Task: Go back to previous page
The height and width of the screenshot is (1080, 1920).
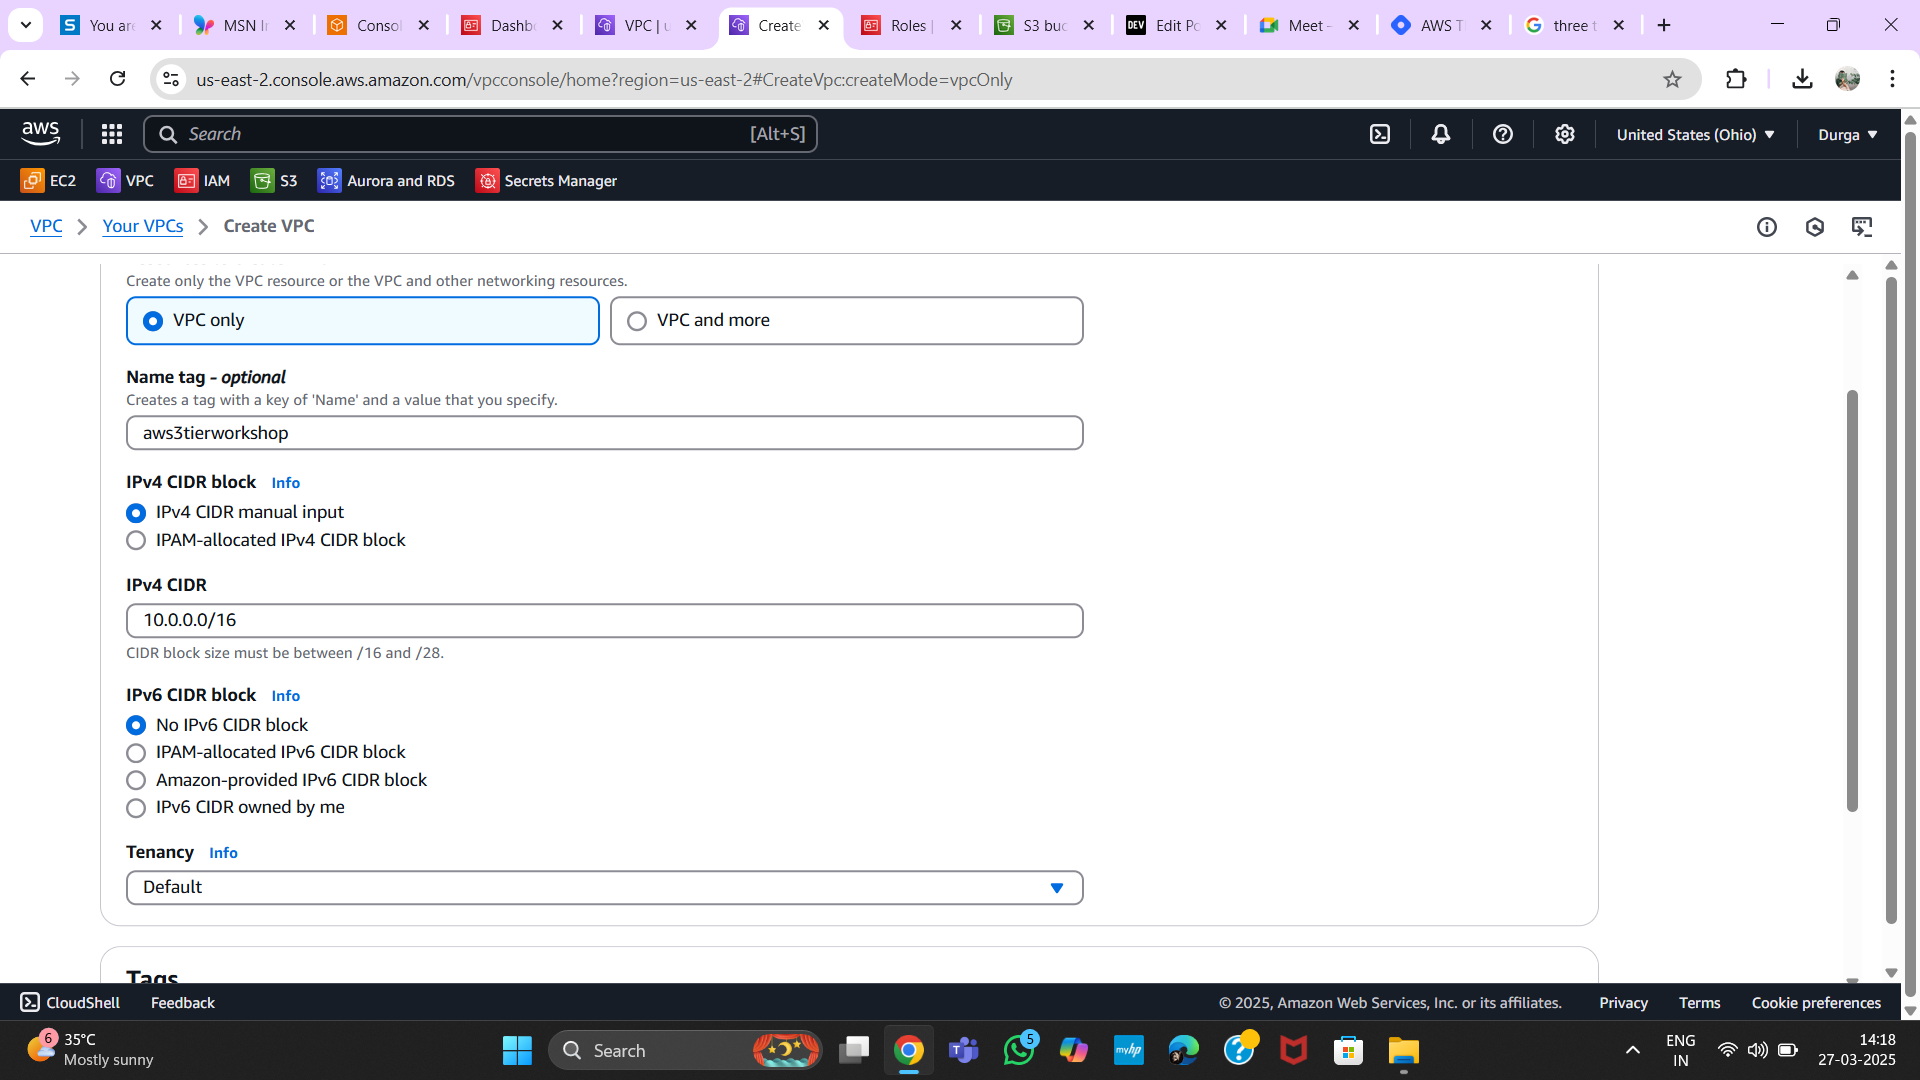Action: (28, 79)
